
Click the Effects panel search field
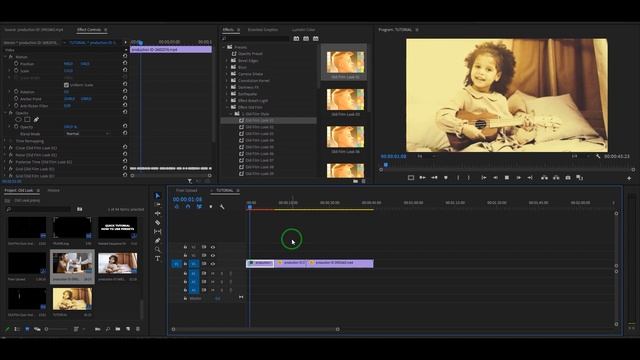pos(256,38)
